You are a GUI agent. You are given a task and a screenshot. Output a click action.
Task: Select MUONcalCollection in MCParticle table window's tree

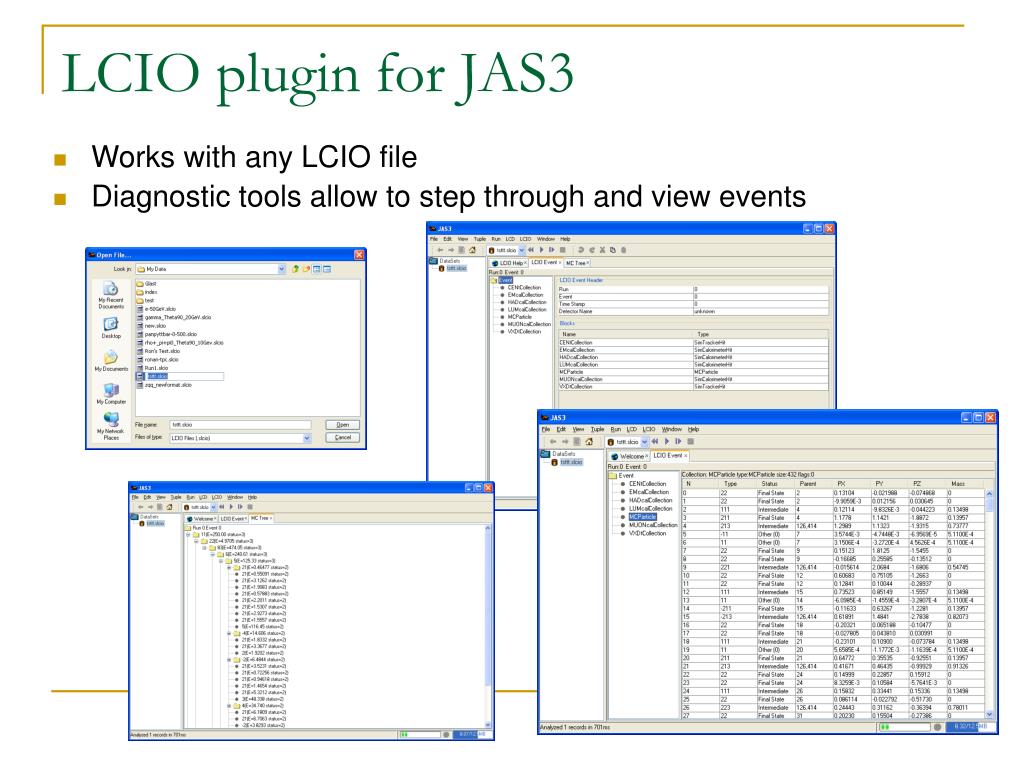[653, 525]
